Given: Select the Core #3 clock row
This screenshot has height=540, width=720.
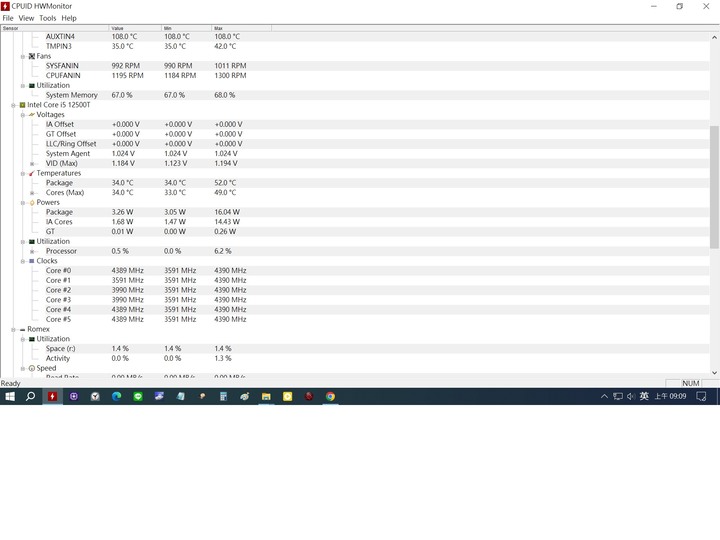Looking at the screenshot, I should pos(355,300).
